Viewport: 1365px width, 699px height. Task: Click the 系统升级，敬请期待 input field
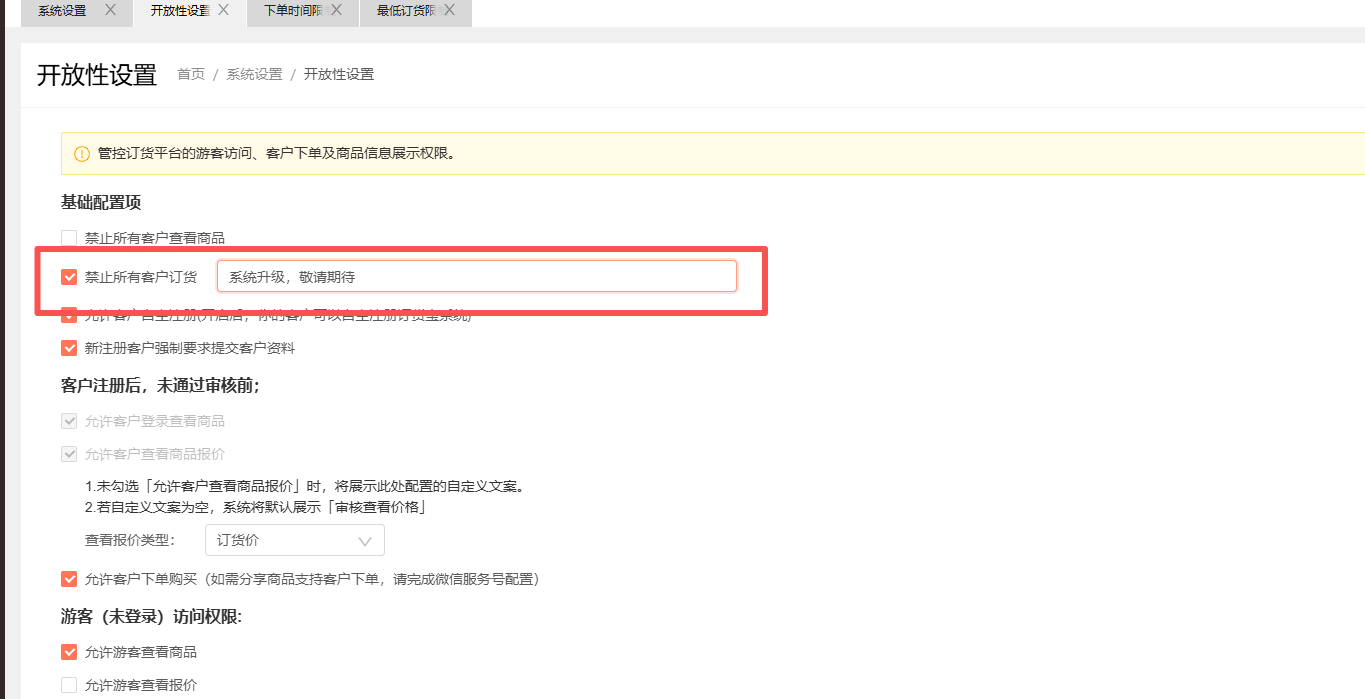point(477,276)
